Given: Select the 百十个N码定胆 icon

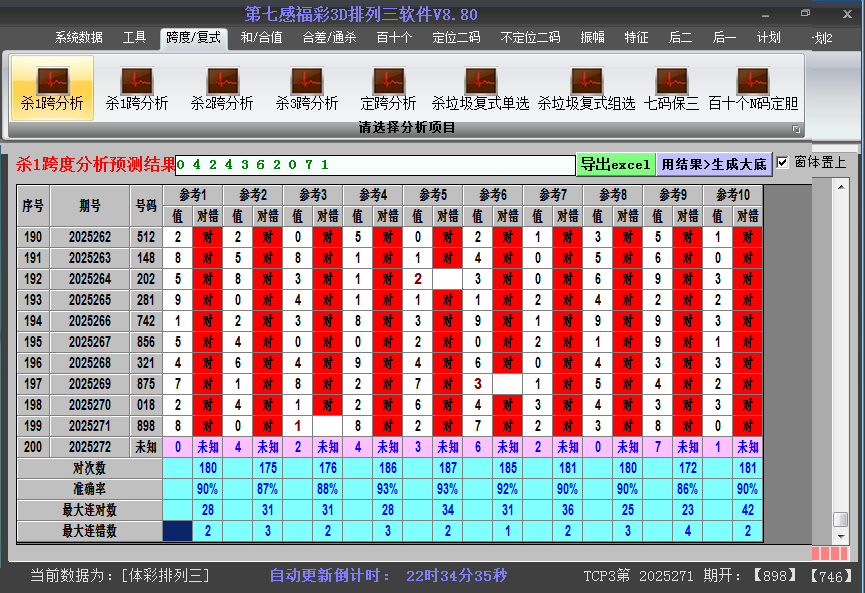Looking at the screenshot, I should click(753, 88).
